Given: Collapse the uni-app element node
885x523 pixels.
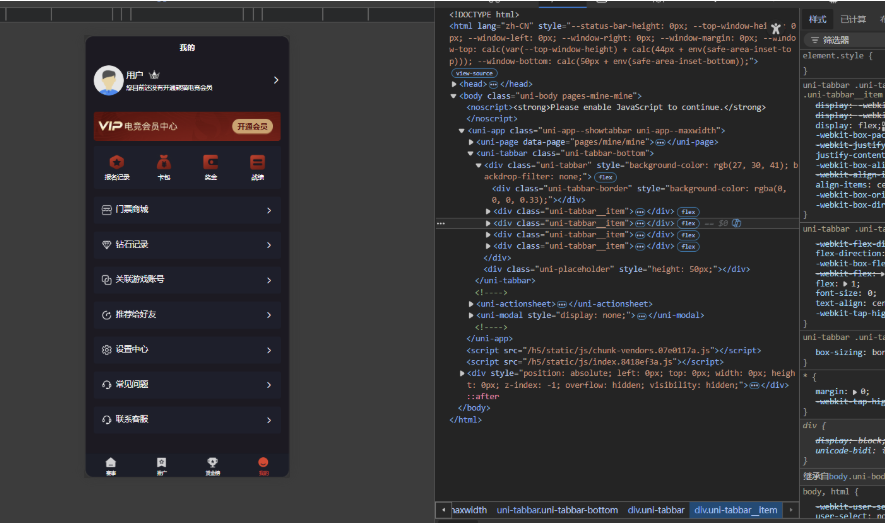Looking at the screenshot, I should (x=462, y=130).
